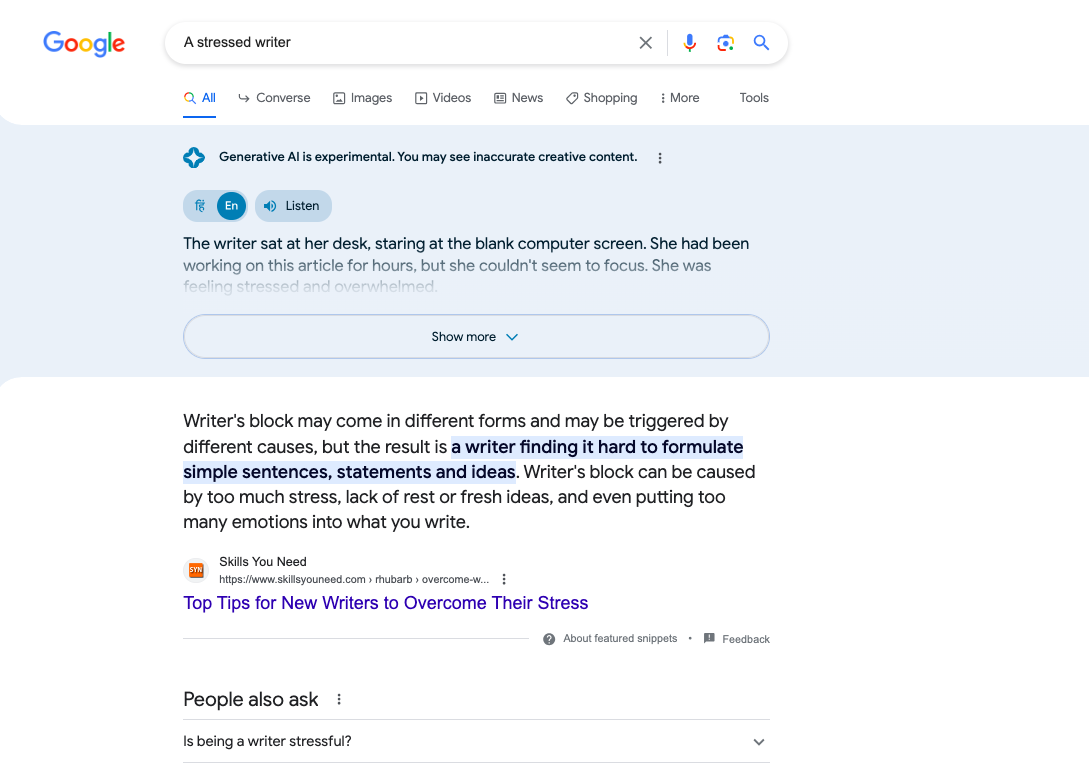This screenshot has height=765, width=1089.
Task: Click the blue search magnifier icon
Action: tap(761, 43)
